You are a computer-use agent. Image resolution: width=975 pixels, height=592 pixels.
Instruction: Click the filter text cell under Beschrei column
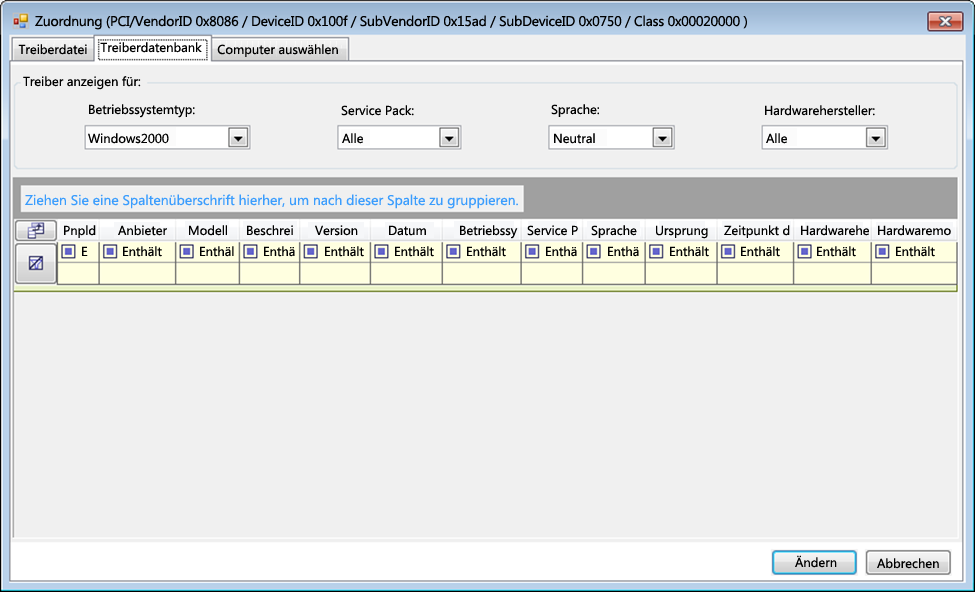pyautogui.click(x=269, y=273)
